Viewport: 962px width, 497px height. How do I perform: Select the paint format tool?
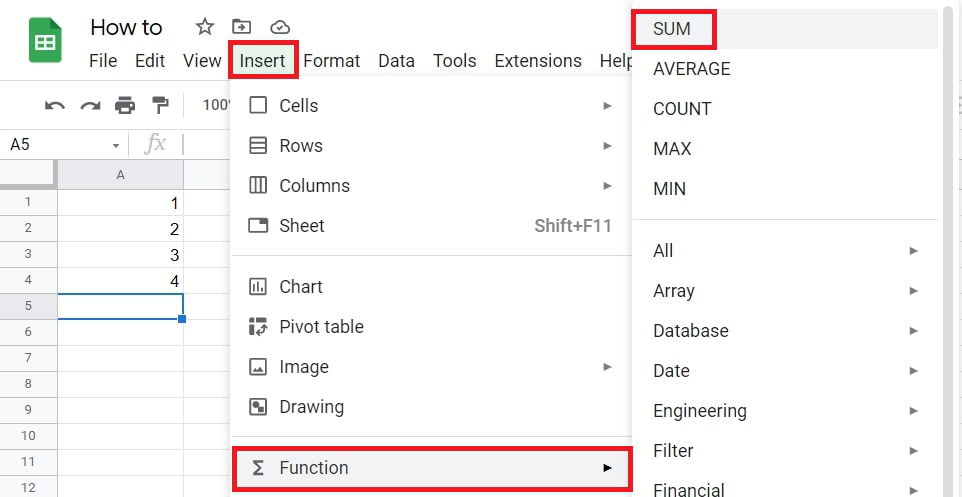[x=159, y=105]
